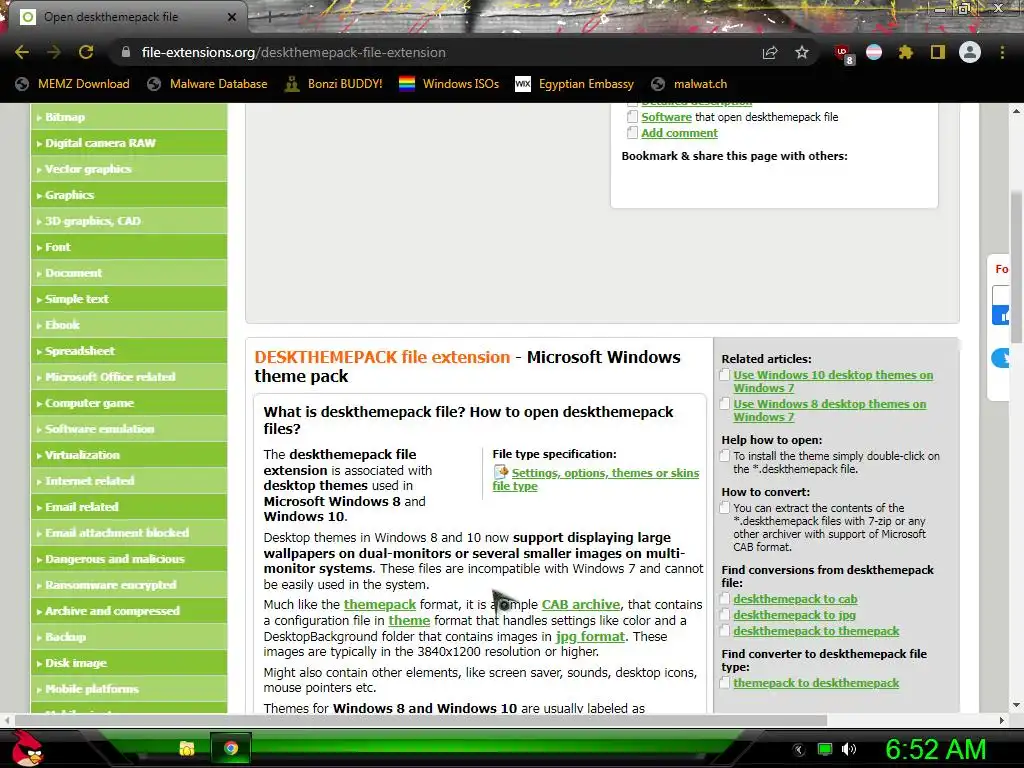Open the deskthemepack to jpg conversion
Screen dimensions: 1024x768
click(794, 615)
